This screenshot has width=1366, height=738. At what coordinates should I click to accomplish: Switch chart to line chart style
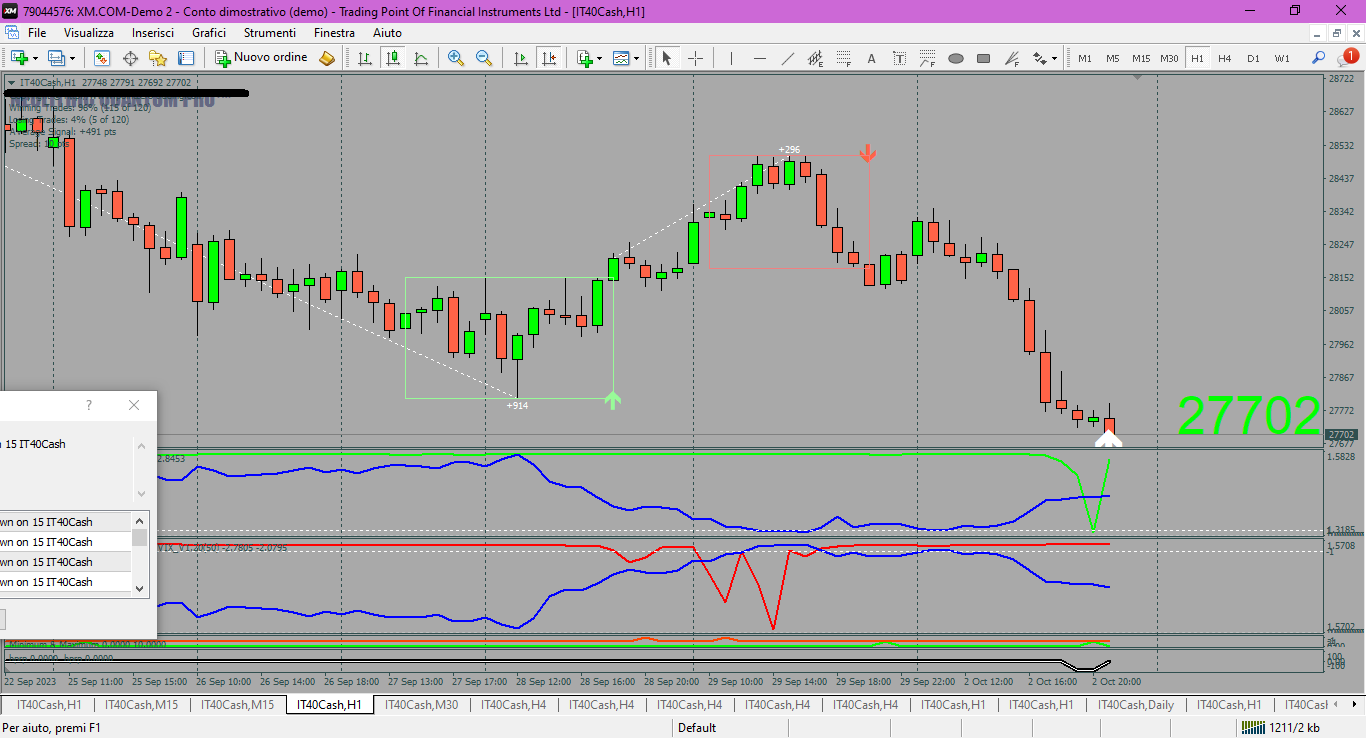(421, 58)
